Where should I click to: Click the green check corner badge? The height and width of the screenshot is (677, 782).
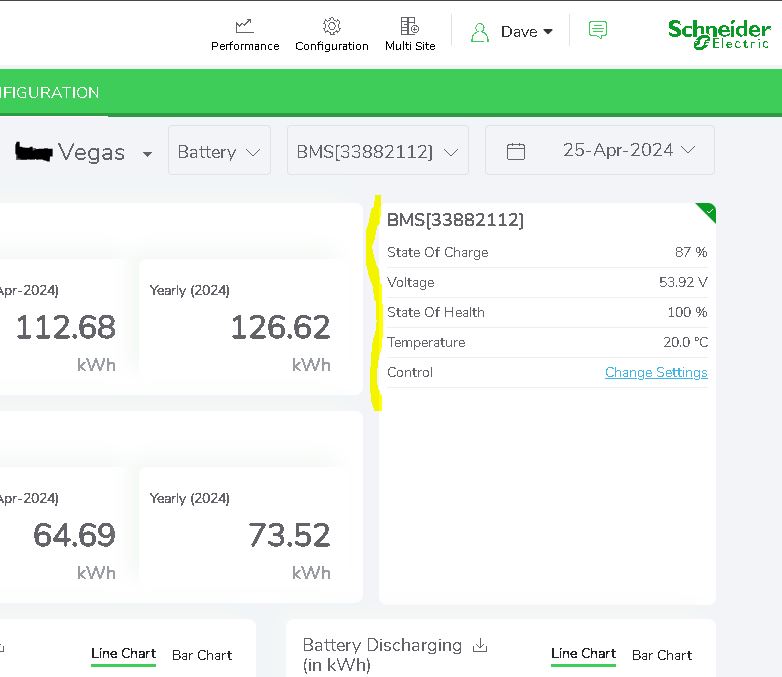(x=707, y=212)
